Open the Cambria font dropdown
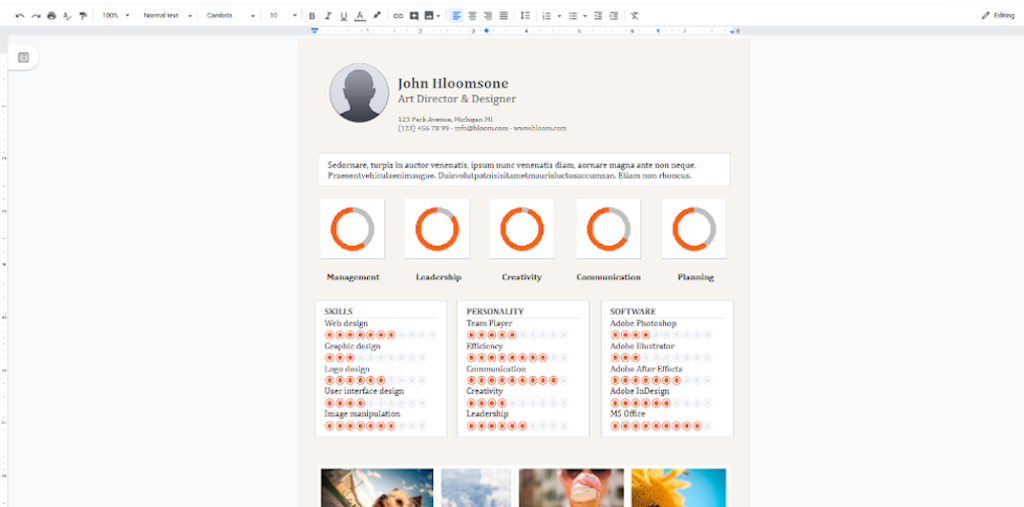The image size is (1024, 507). [x=231, y=16]
